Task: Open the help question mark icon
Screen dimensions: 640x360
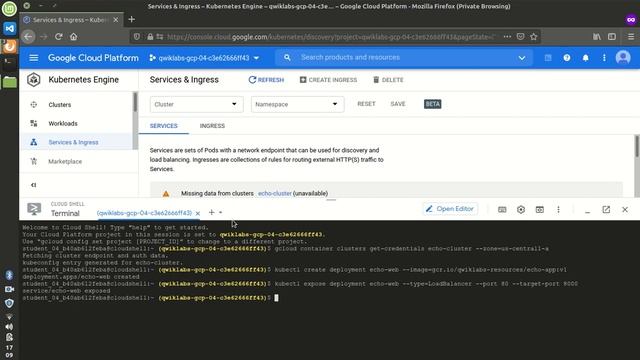Action: click(567, 58)
